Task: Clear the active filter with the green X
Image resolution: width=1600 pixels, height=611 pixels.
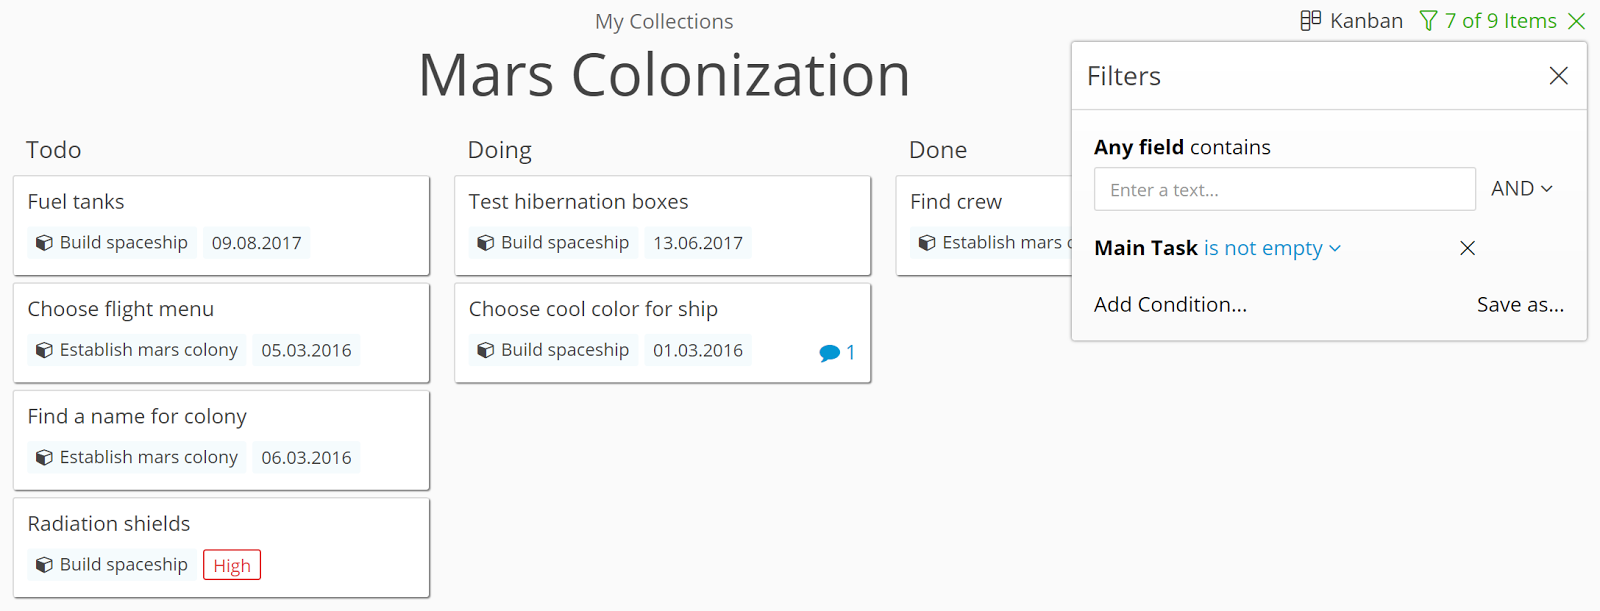Action: pyautogui.click(x=1577, y=21)
